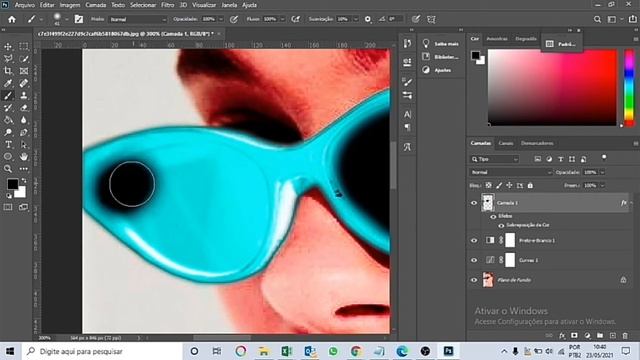
Task: Toggle Quick Mask mode in toolbox
Action: pos(8,207)
